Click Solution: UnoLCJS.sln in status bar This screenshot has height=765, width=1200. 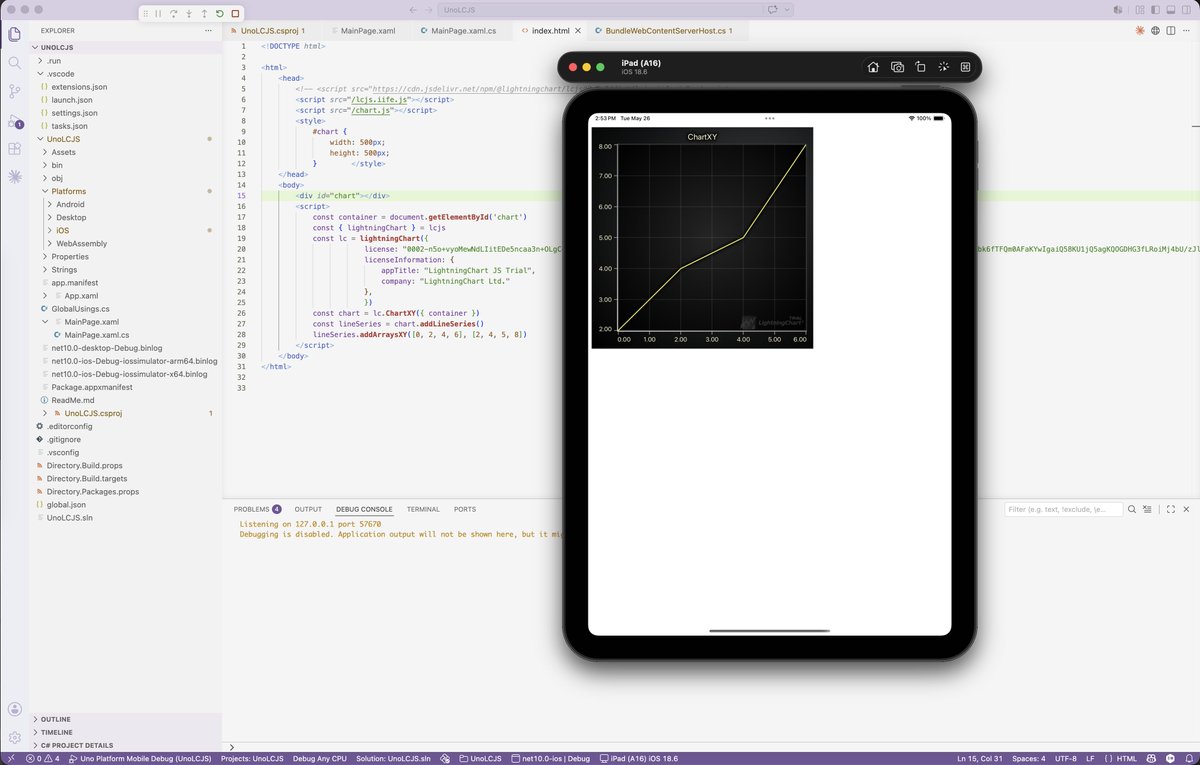[393, 759]
